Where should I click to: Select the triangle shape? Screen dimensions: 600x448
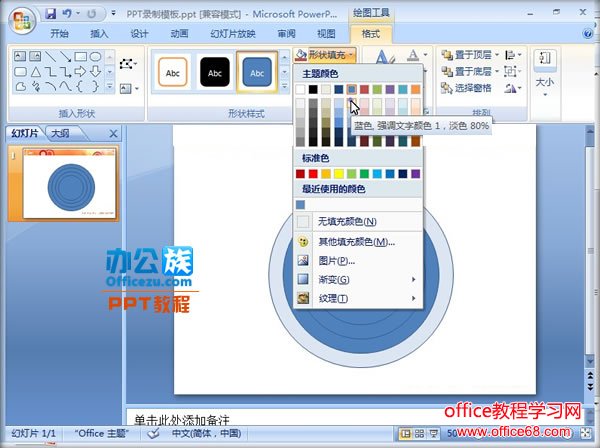tap(35, 72)
